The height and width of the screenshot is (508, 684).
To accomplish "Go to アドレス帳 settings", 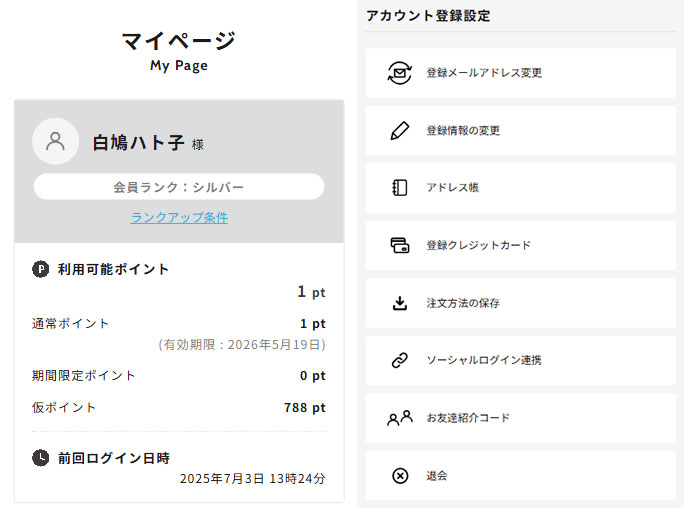I will pyautogui.click(x=453, y=188).
